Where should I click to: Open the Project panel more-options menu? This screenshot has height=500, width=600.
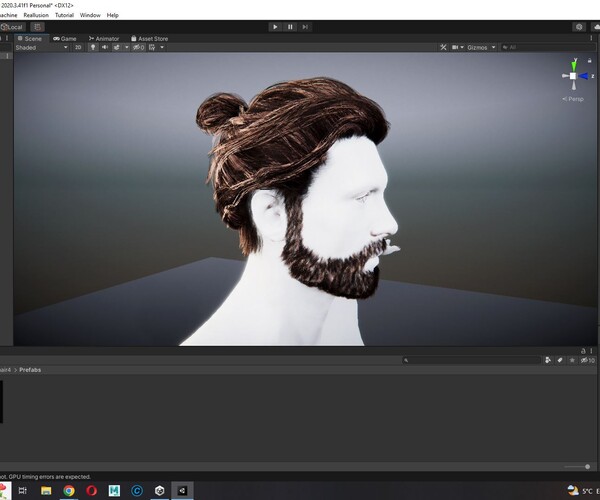[x=591, y=351]
